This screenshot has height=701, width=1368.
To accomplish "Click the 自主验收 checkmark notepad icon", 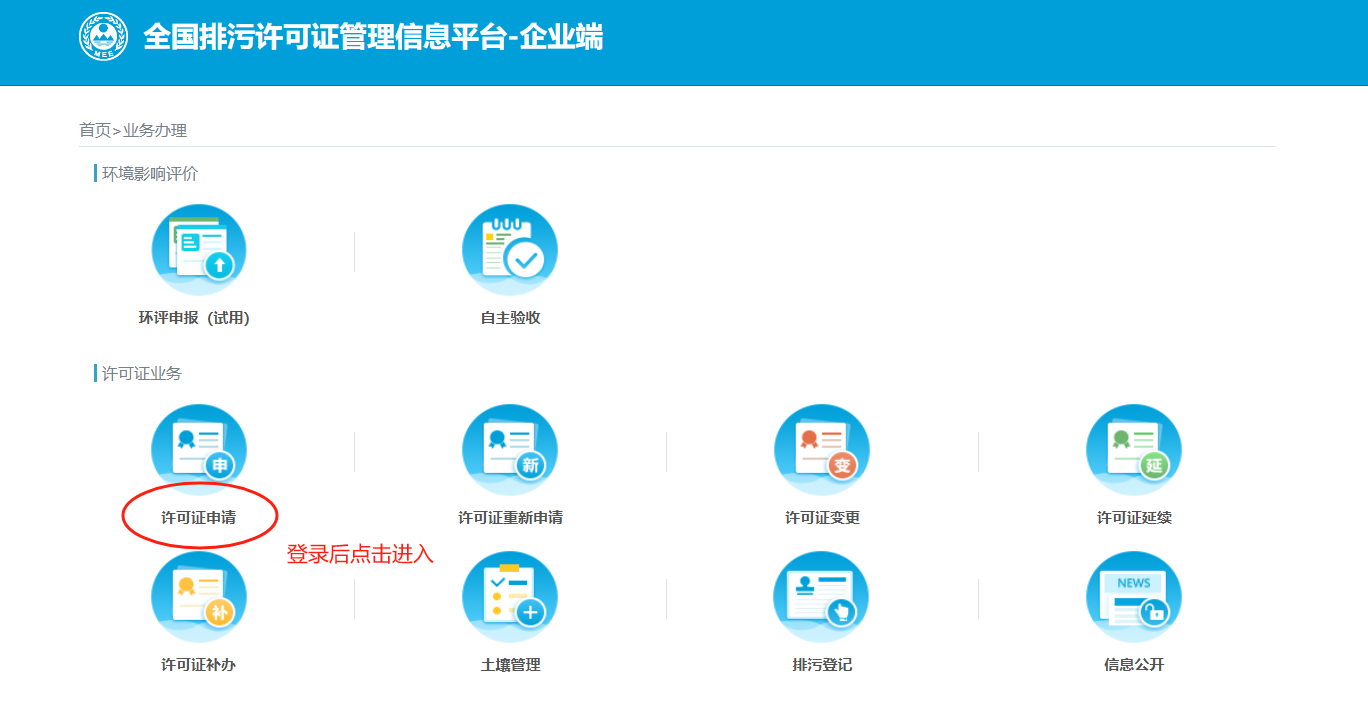I will coord(510,251).
